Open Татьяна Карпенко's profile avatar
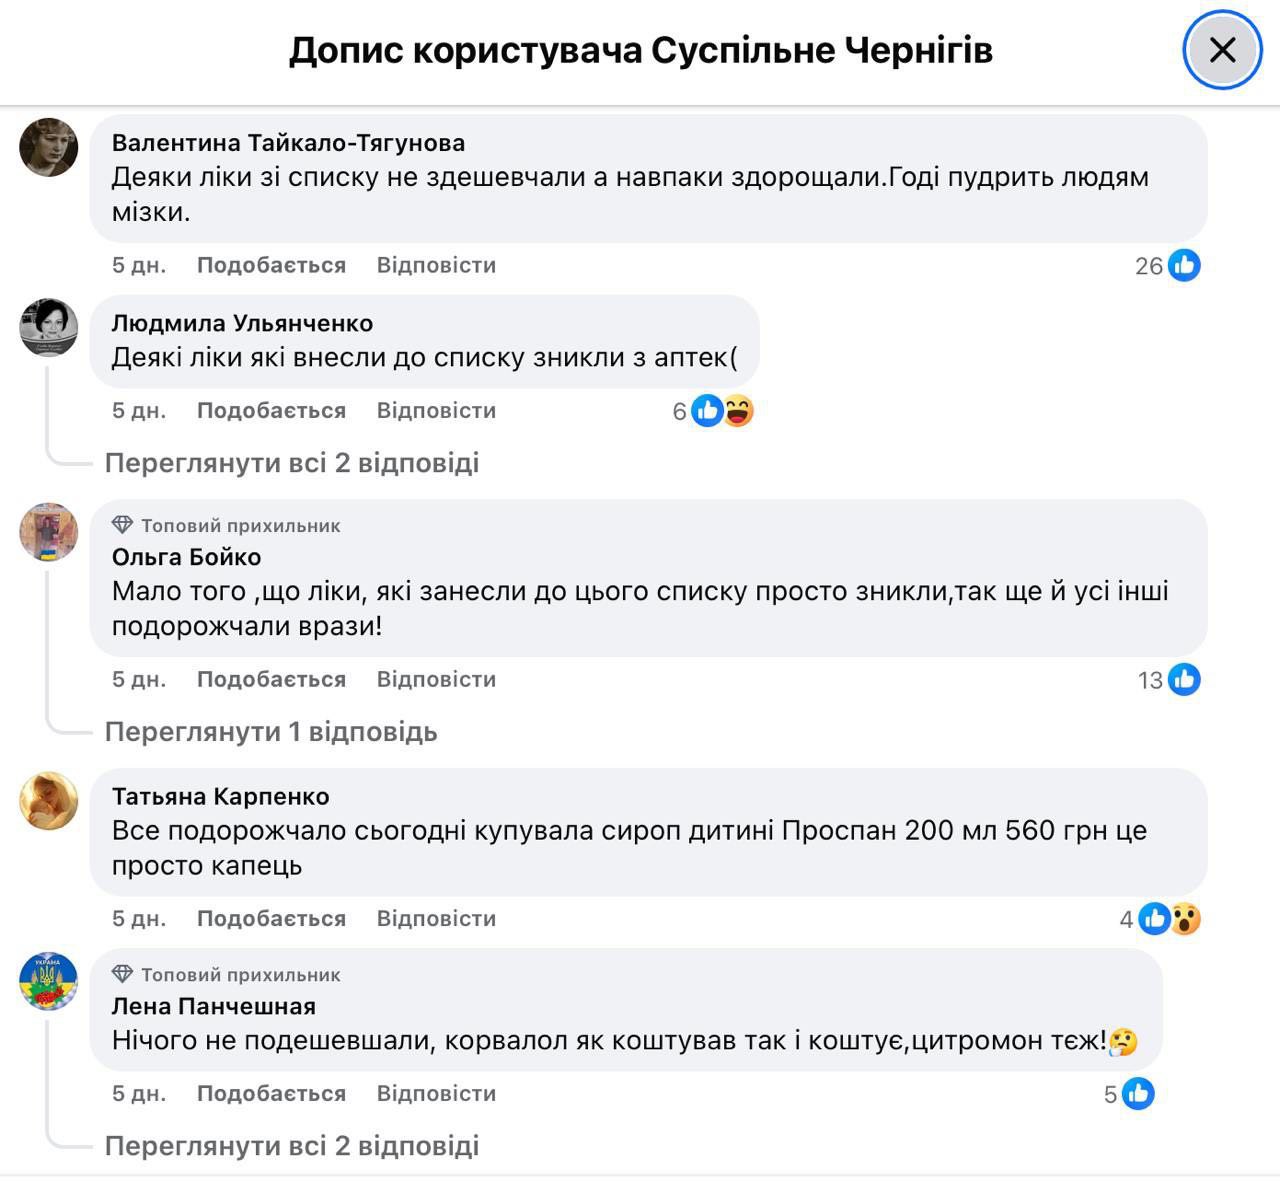 pos(49,800)
